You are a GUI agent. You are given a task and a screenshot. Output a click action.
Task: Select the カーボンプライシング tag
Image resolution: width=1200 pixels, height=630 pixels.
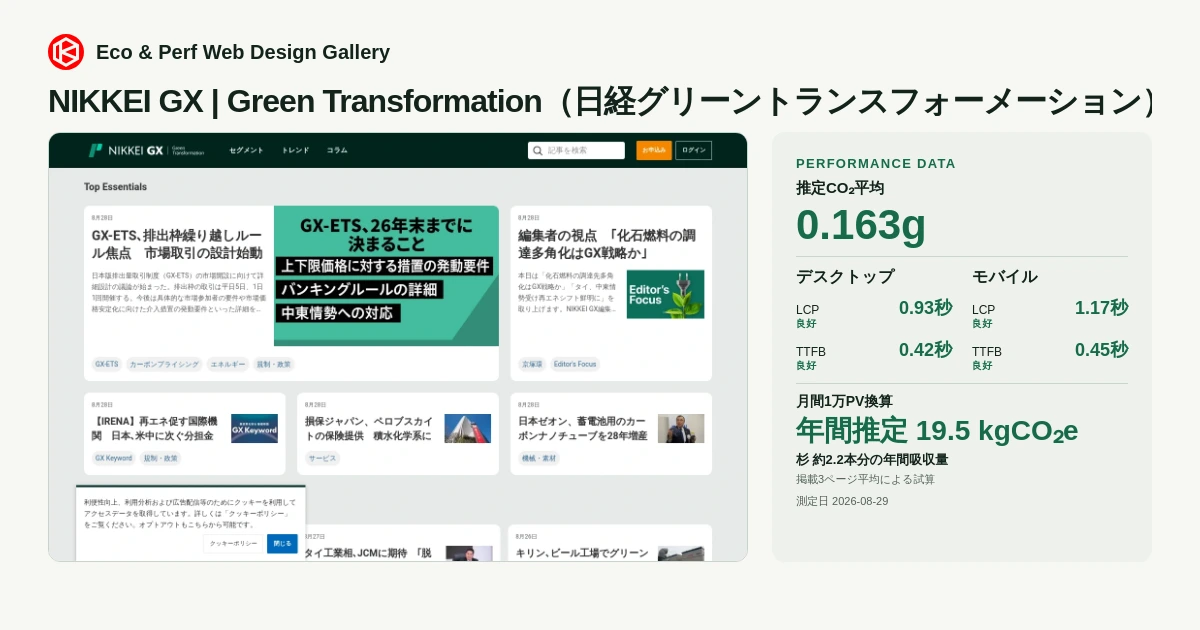[164, 364]
